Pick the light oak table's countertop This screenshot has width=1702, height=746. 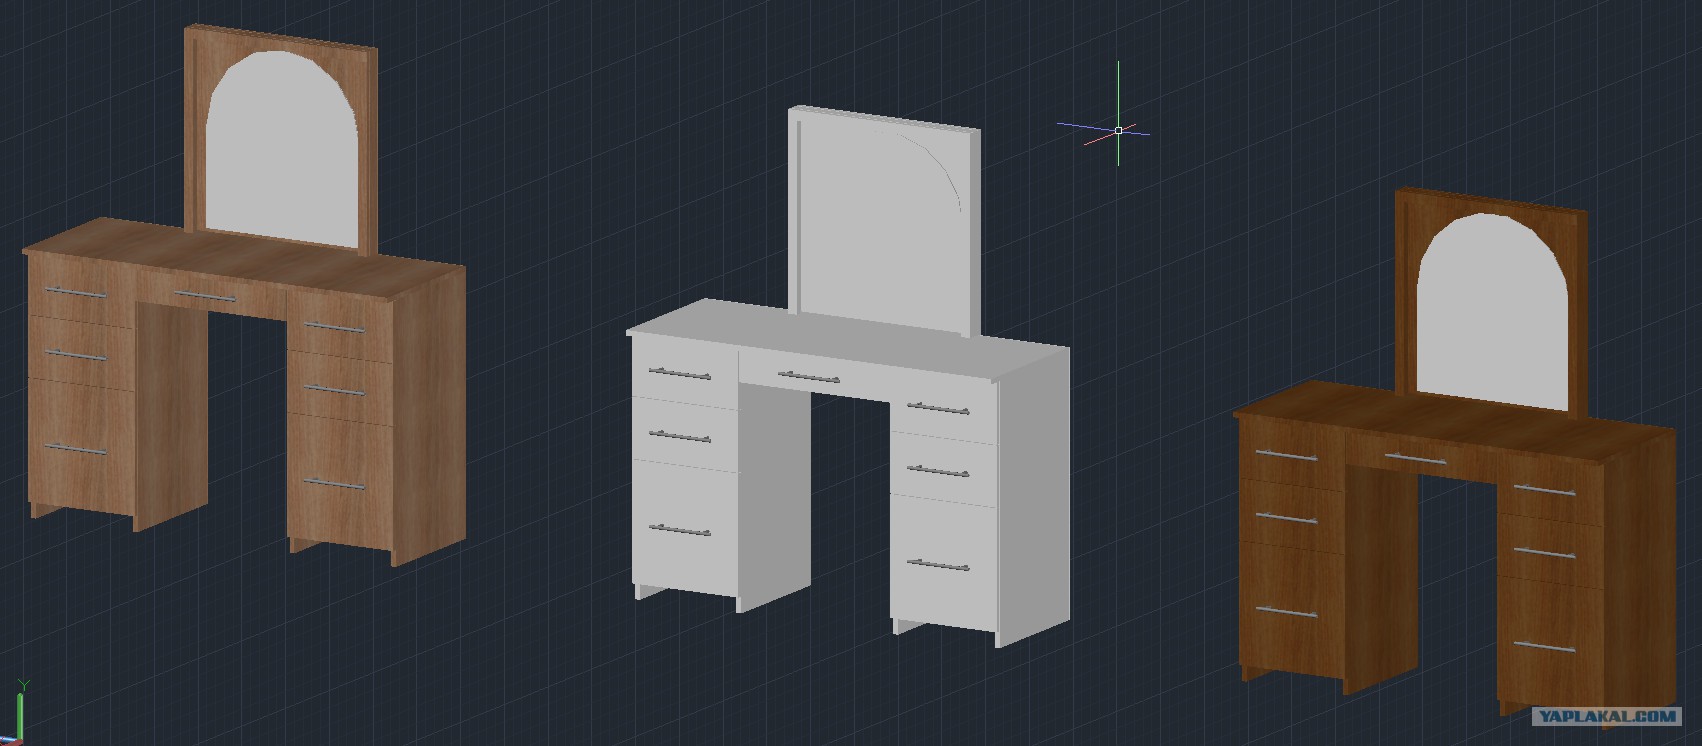(244, 260)
